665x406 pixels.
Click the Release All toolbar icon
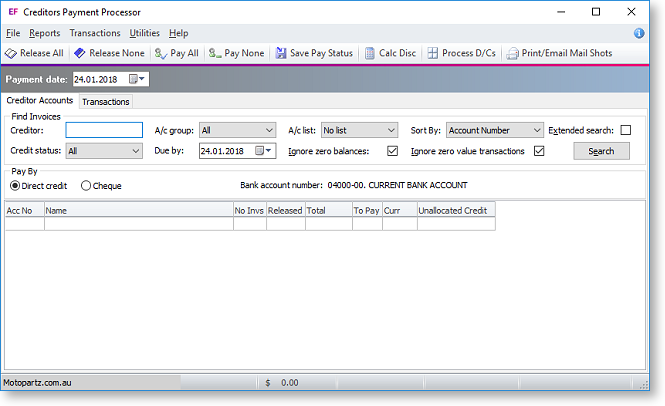(11, 53)
